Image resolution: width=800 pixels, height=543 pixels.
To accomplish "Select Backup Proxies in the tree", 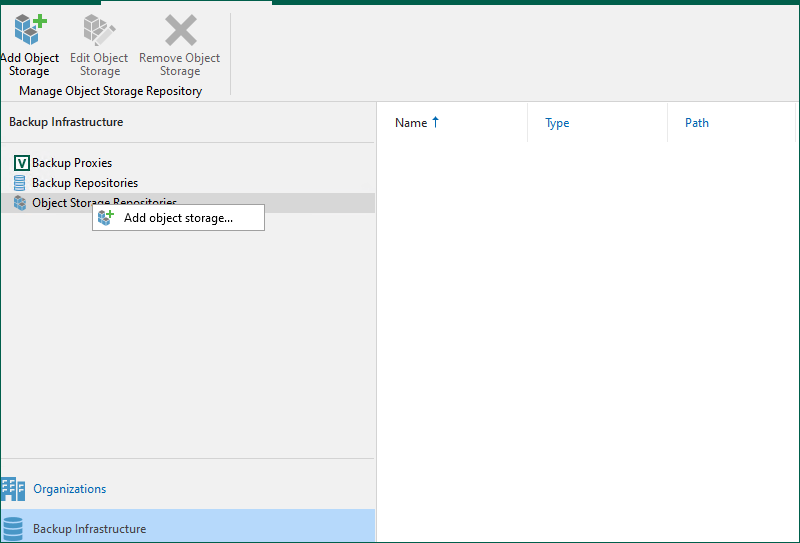I will [72, 163].
